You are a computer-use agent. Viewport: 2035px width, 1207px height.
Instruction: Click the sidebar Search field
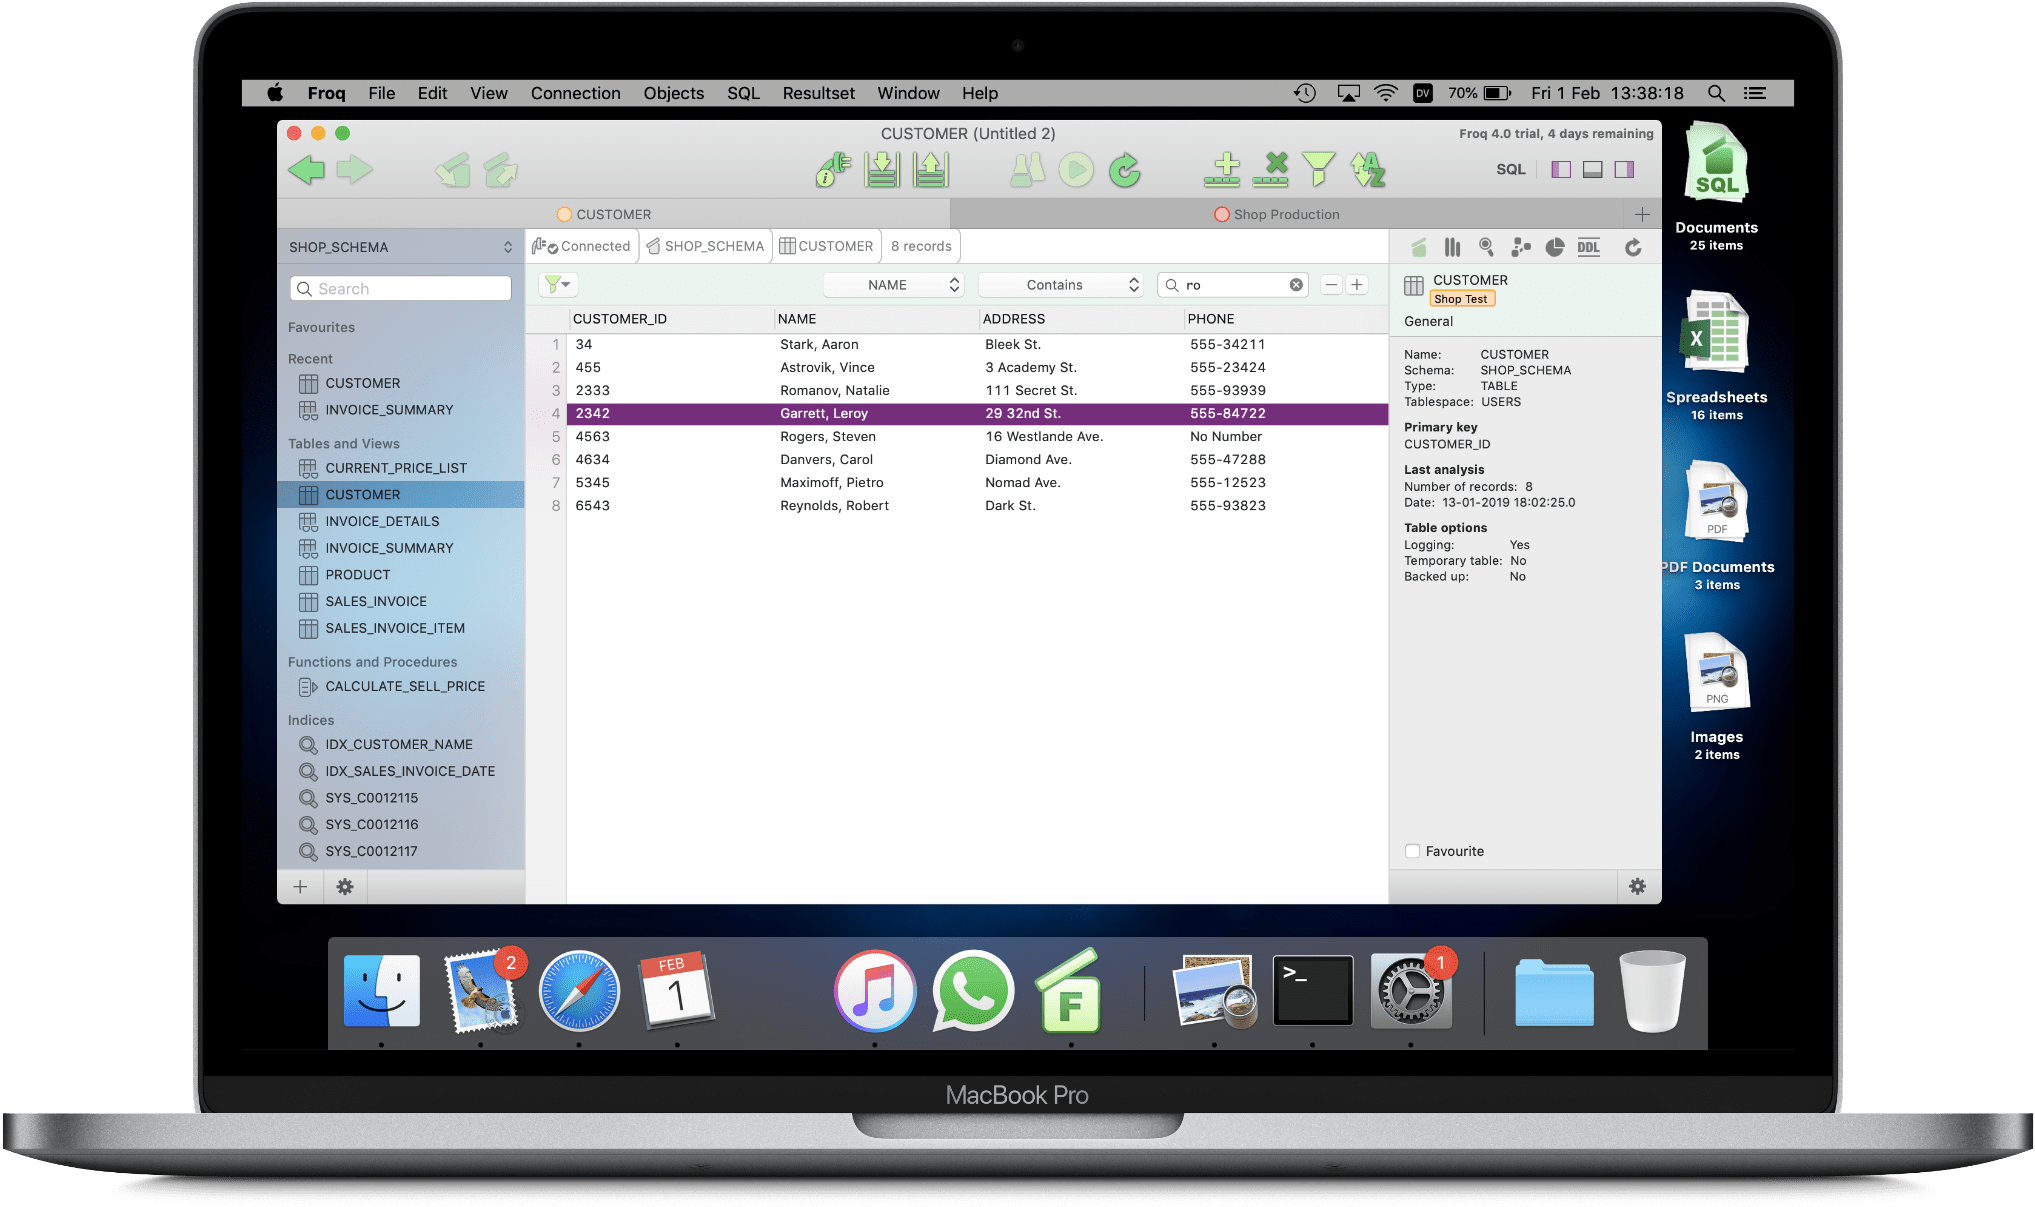click(400, 289)
